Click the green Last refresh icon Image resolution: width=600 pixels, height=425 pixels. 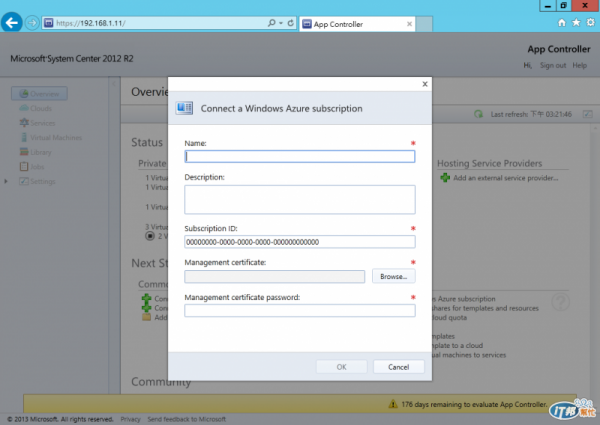478,114
